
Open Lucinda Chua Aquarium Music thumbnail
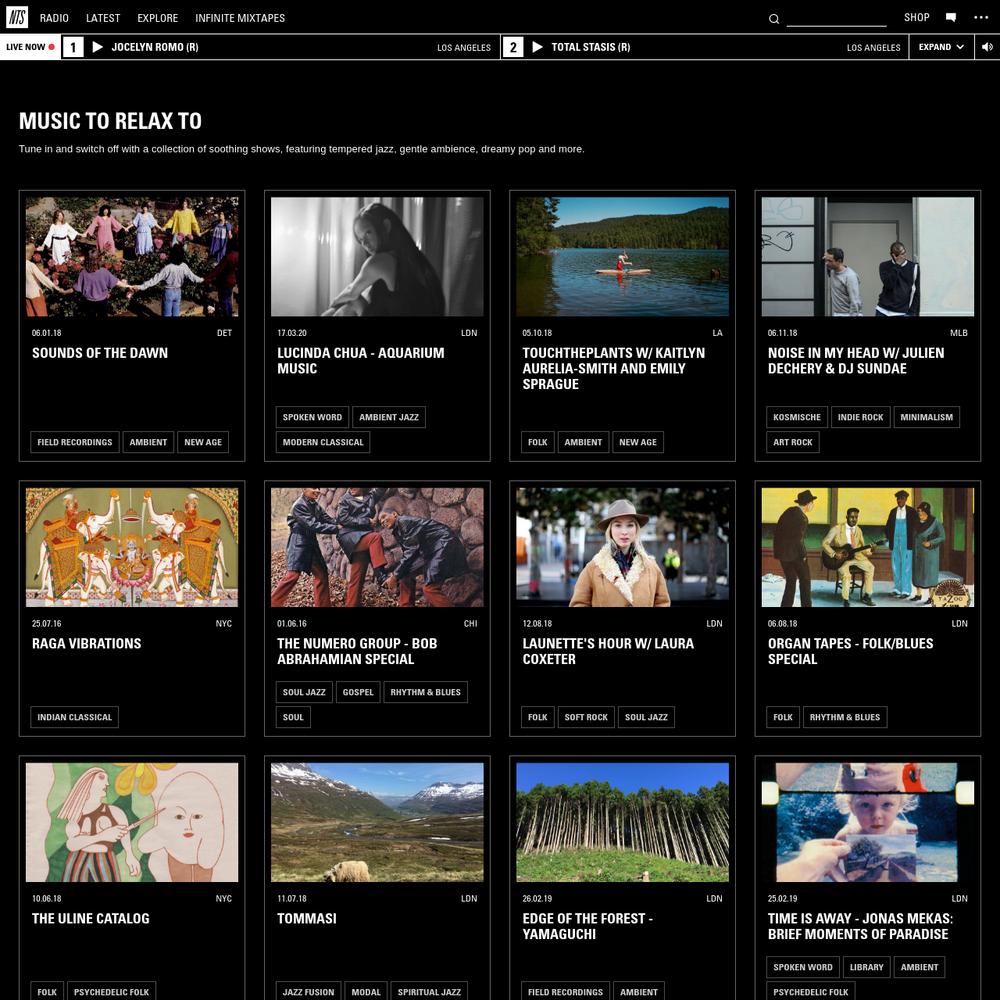pyautogui.click(x=377, y=256)
